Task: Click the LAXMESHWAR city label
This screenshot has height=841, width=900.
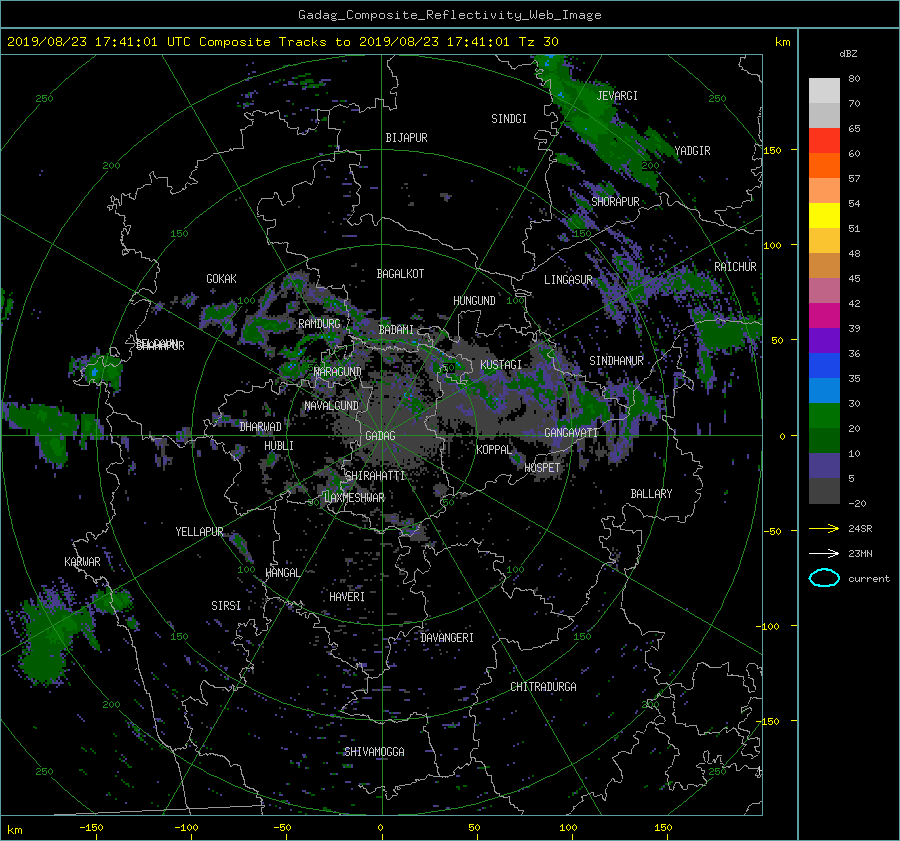Action: [x=354, y=498]
